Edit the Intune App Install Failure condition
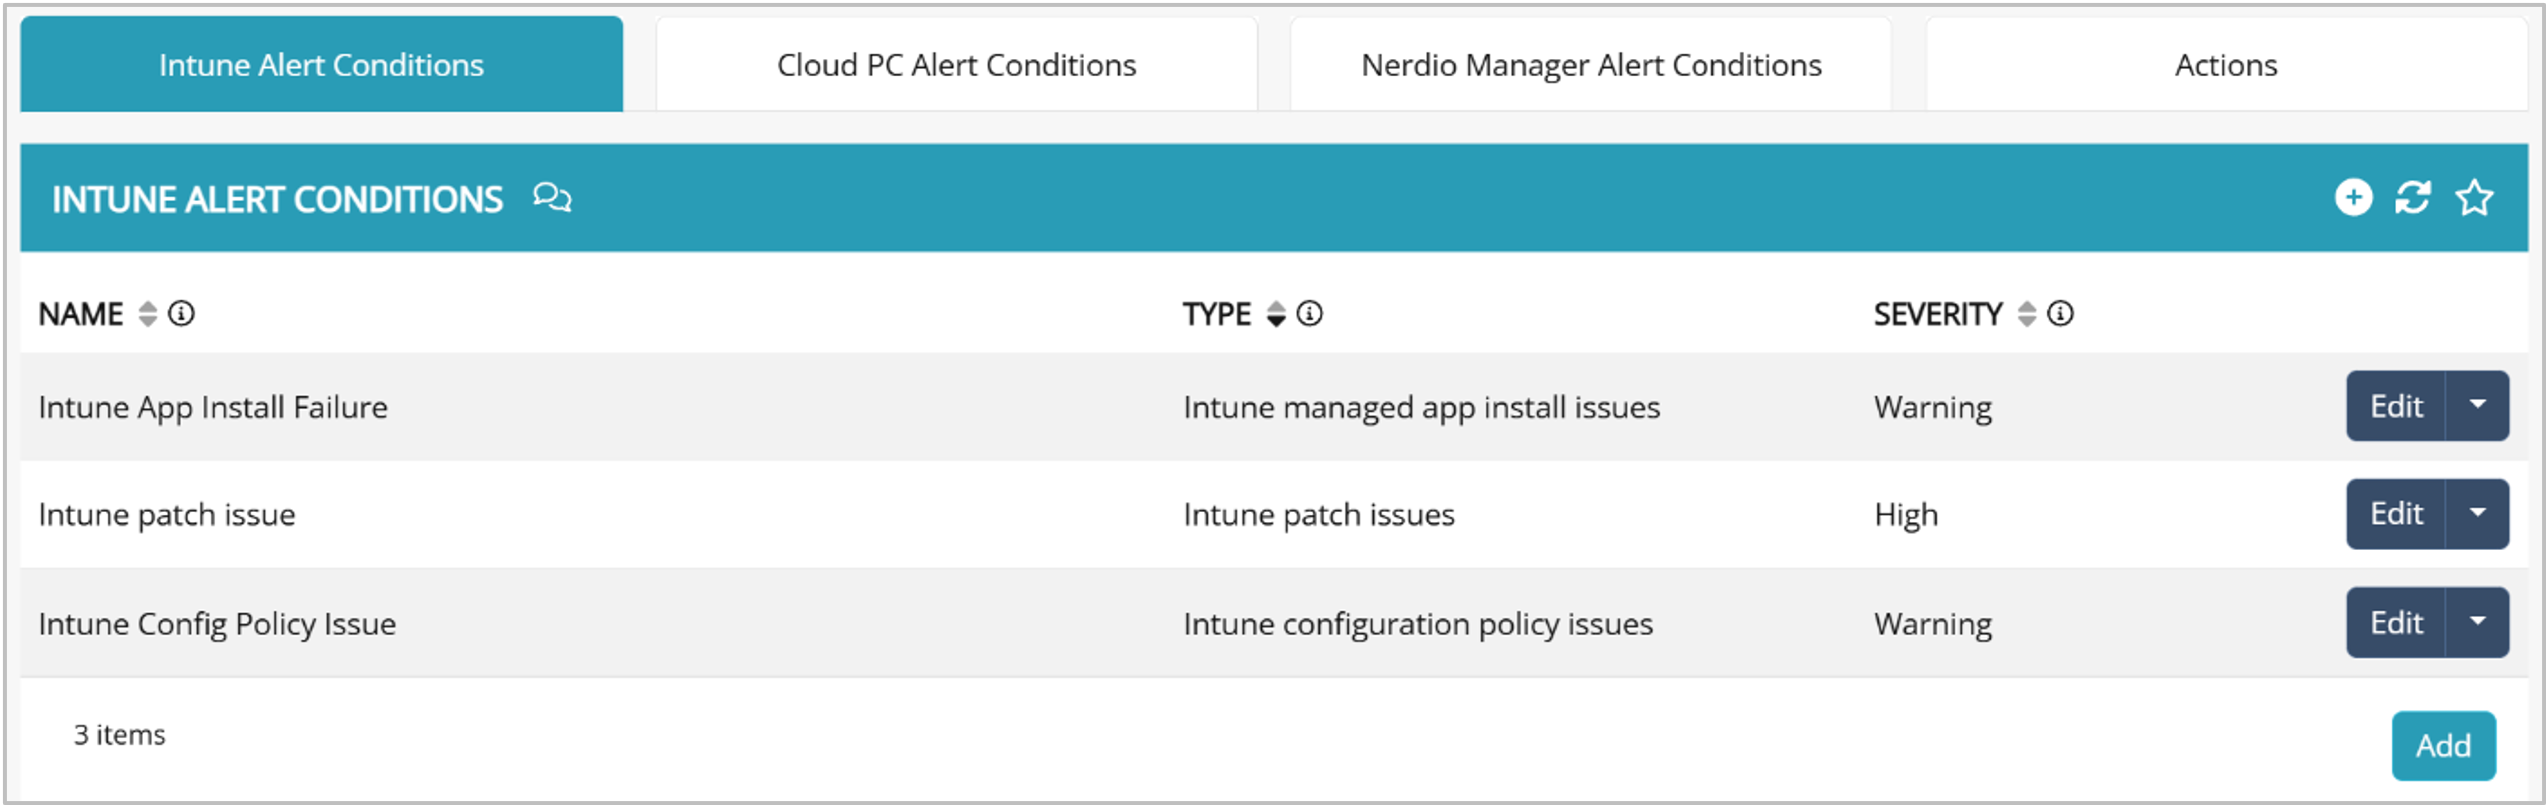This screenshot has width=2546, height=805. 2396,405
